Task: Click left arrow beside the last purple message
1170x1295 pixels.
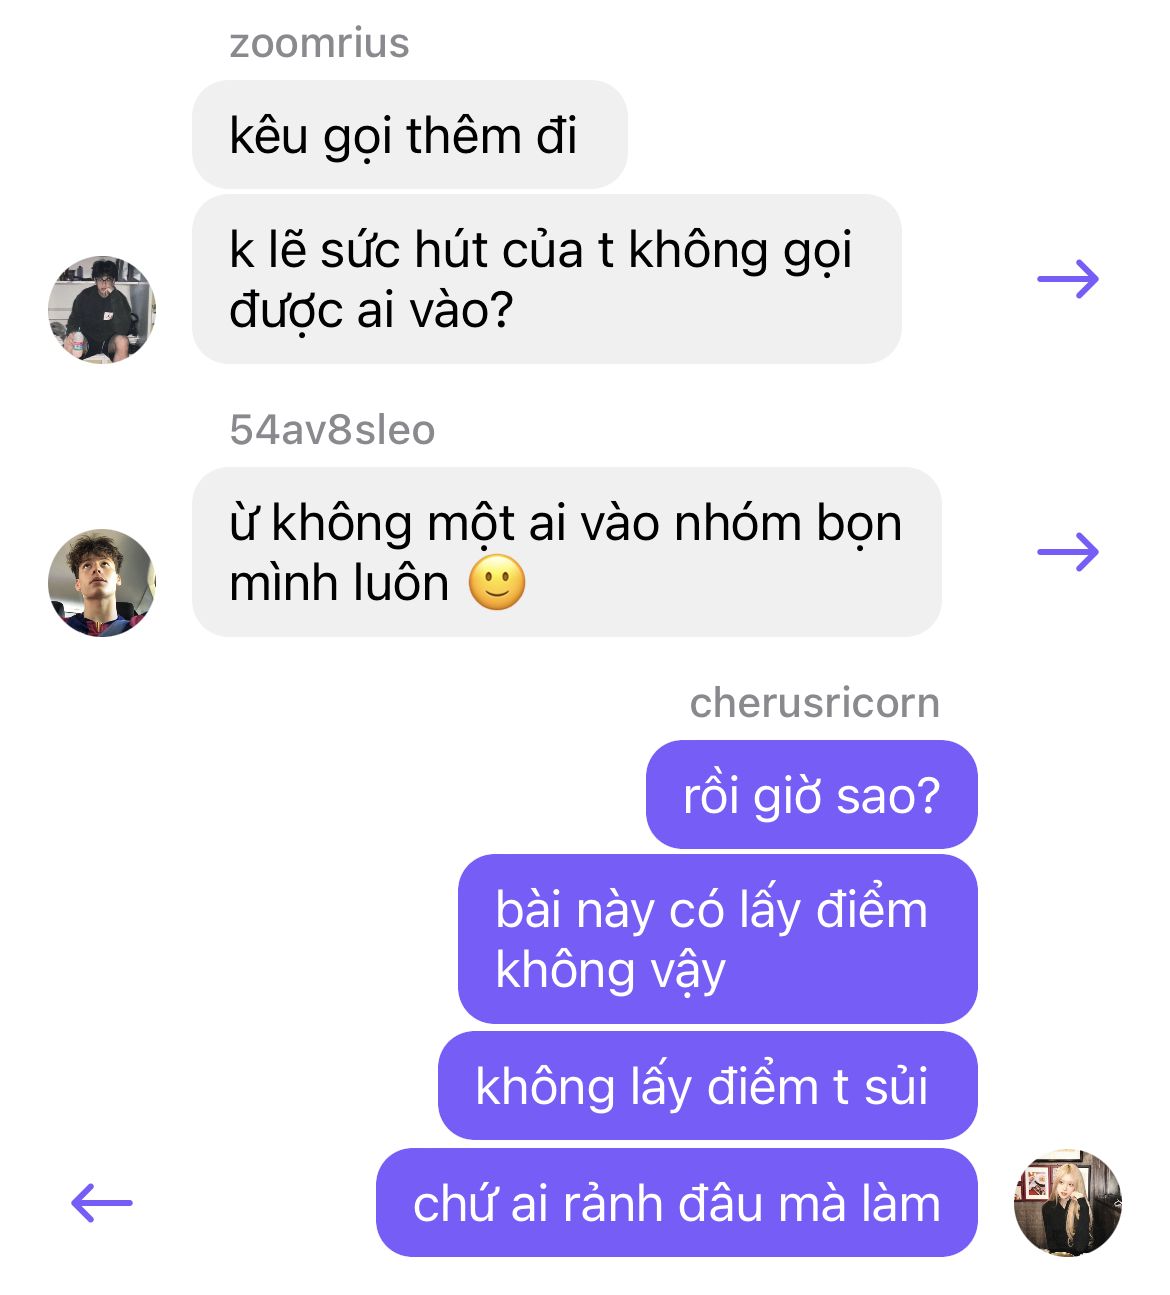Action: point(102,1202)
